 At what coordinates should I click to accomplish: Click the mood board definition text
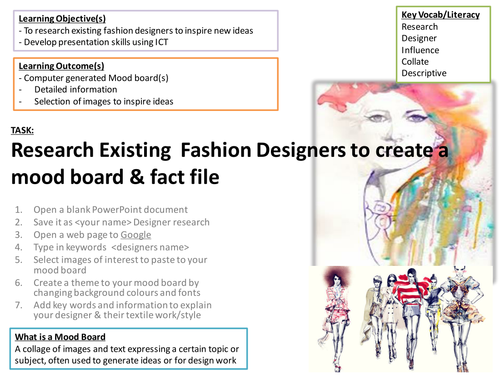click(127, 355)
